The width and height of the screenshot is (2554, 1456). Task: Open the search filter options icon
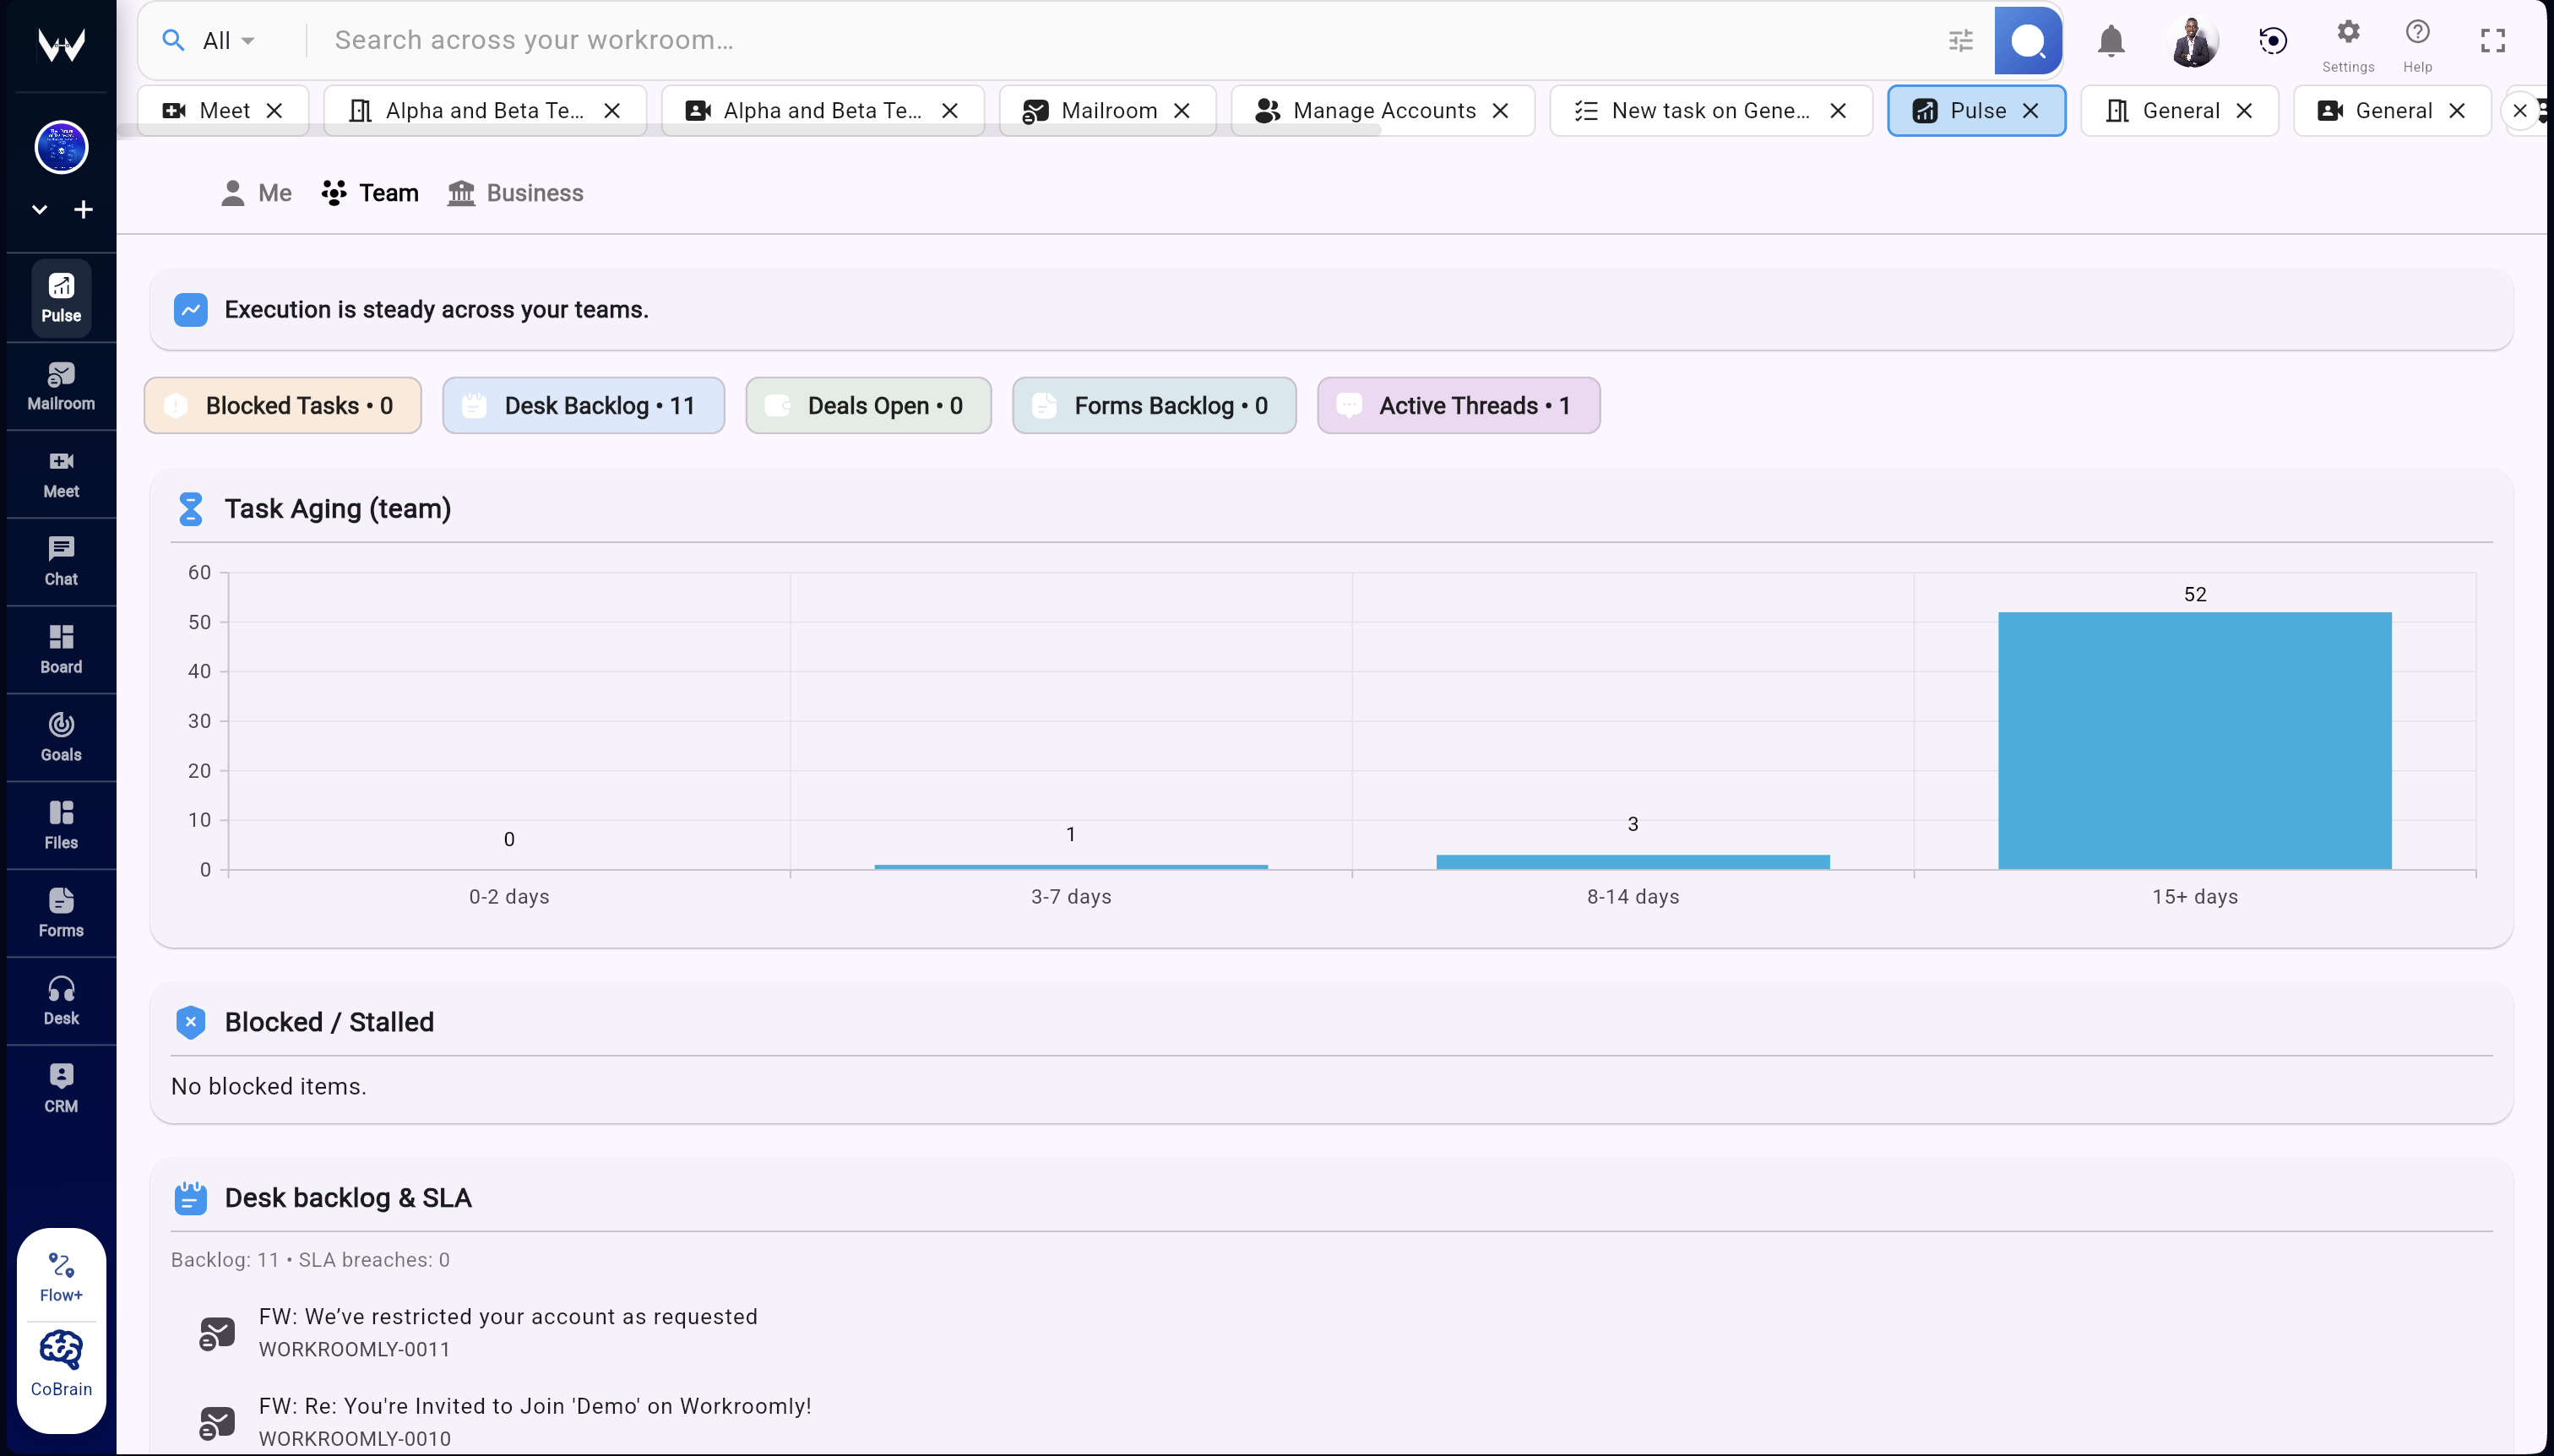point(1961,40)
